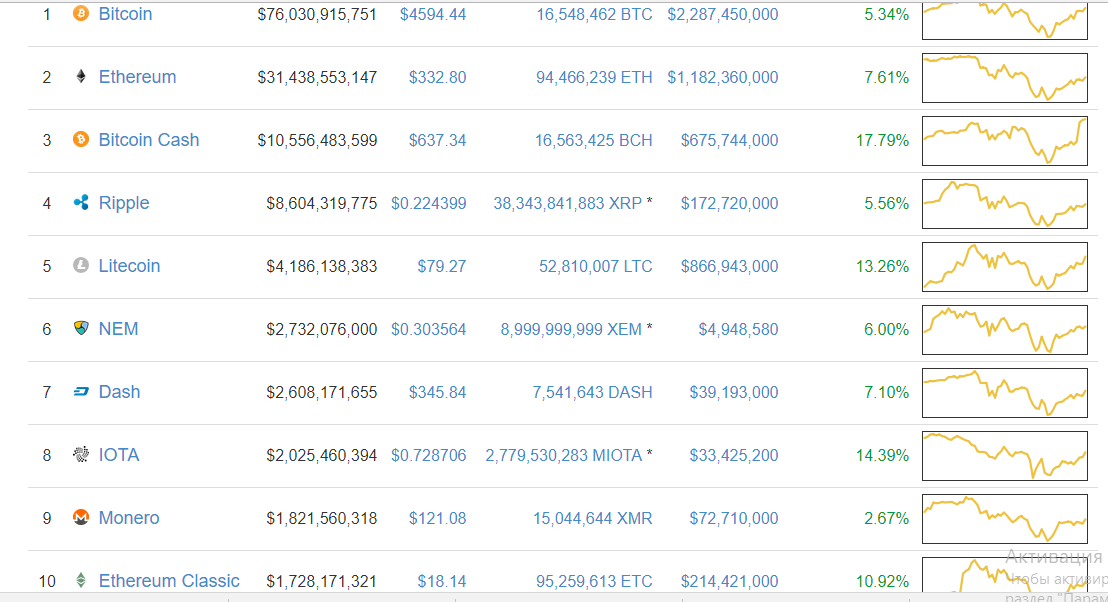Open the Ethereum Classic coin page link
Image resolution: width=1108 pixels, height=602 pixels.
169,581
